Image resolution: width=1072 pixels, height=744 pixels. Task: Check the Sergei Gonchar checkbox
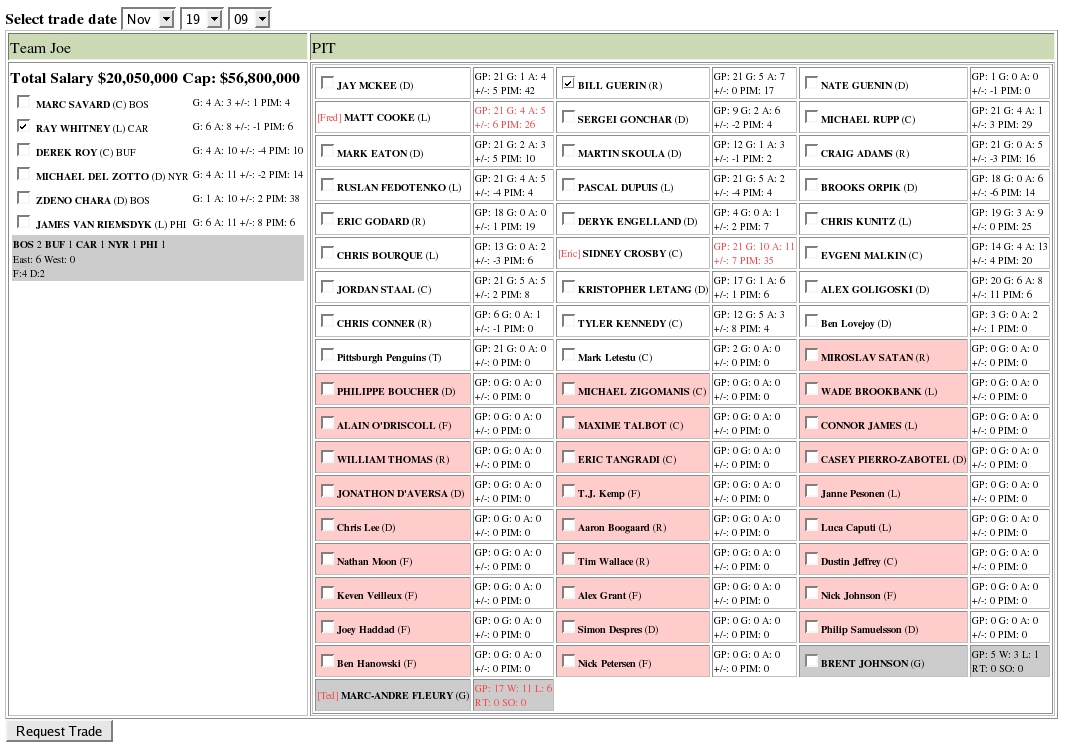(x=568, y=117)
